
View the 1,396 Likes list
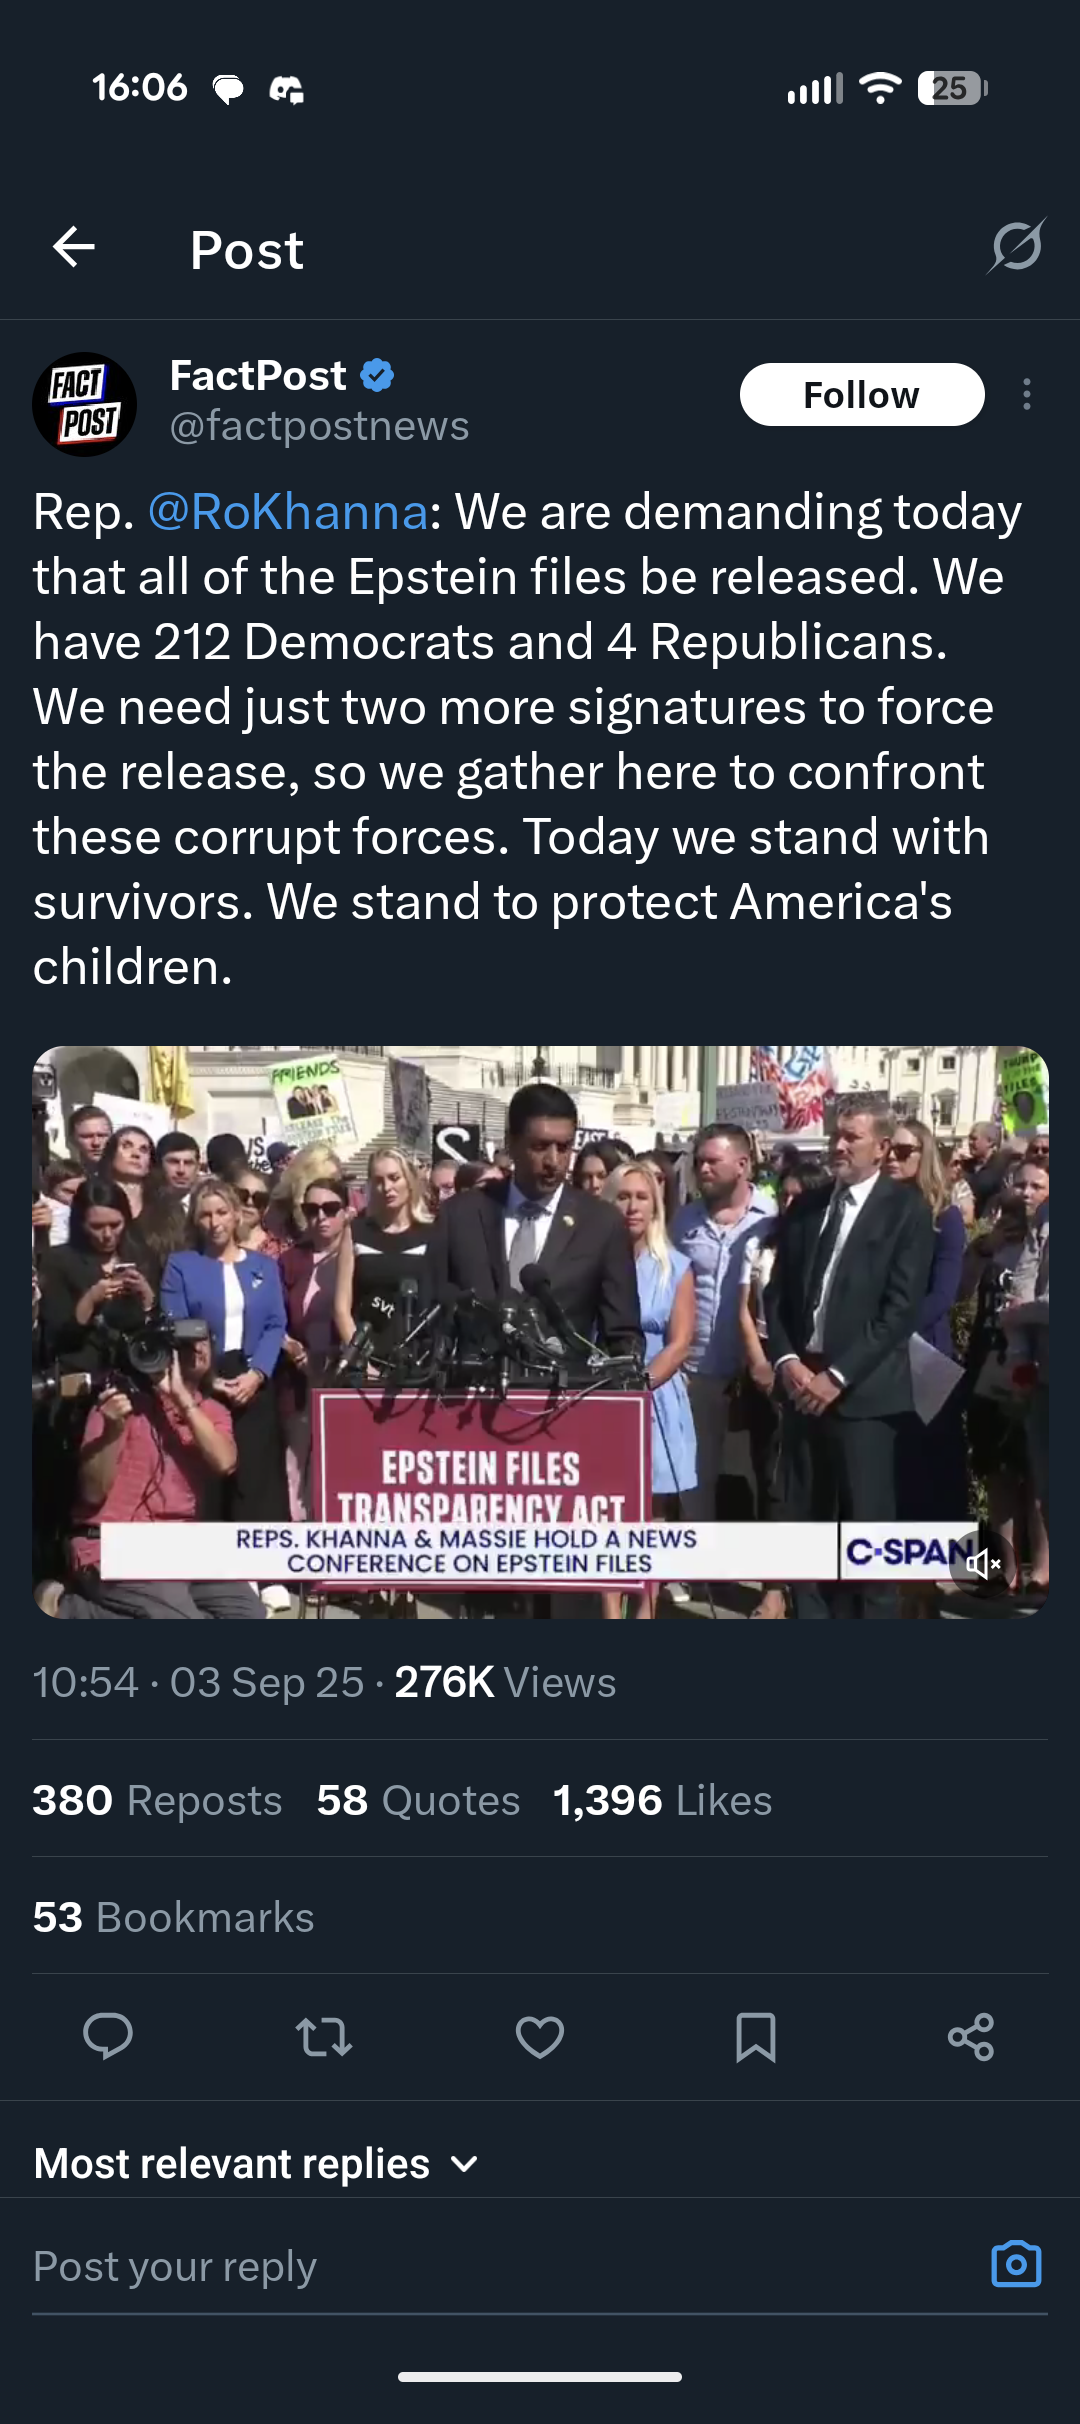tap(662, 1800)
